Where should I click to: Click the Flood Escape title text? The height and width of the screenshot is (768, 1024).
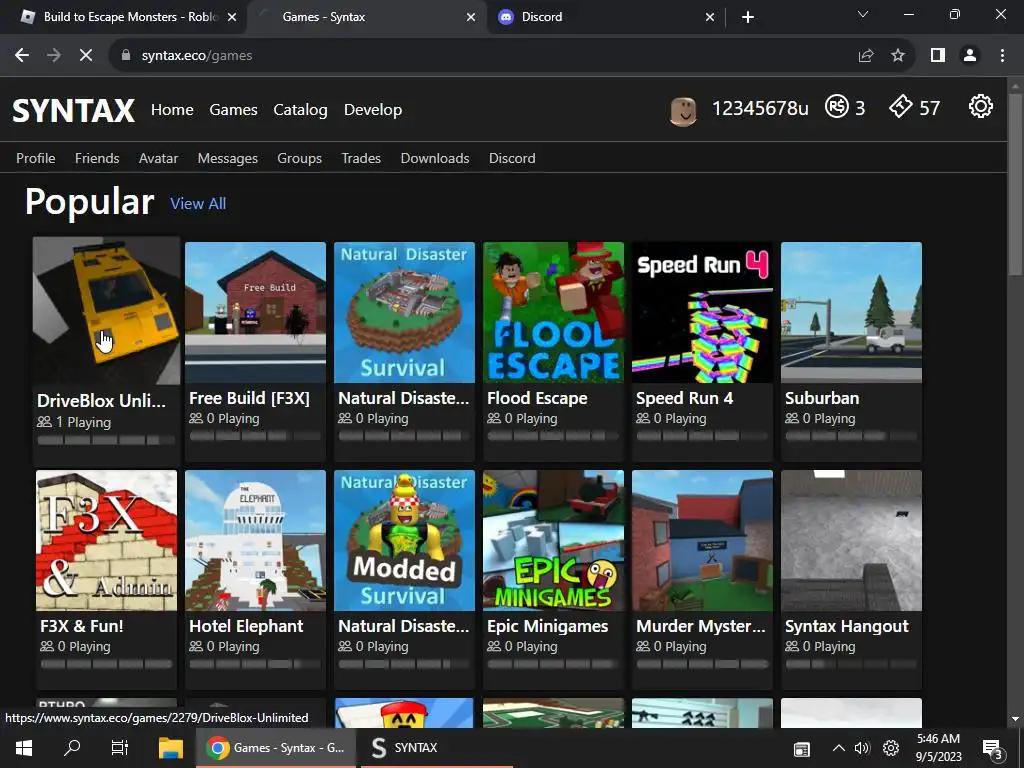(x=537, y=398)
